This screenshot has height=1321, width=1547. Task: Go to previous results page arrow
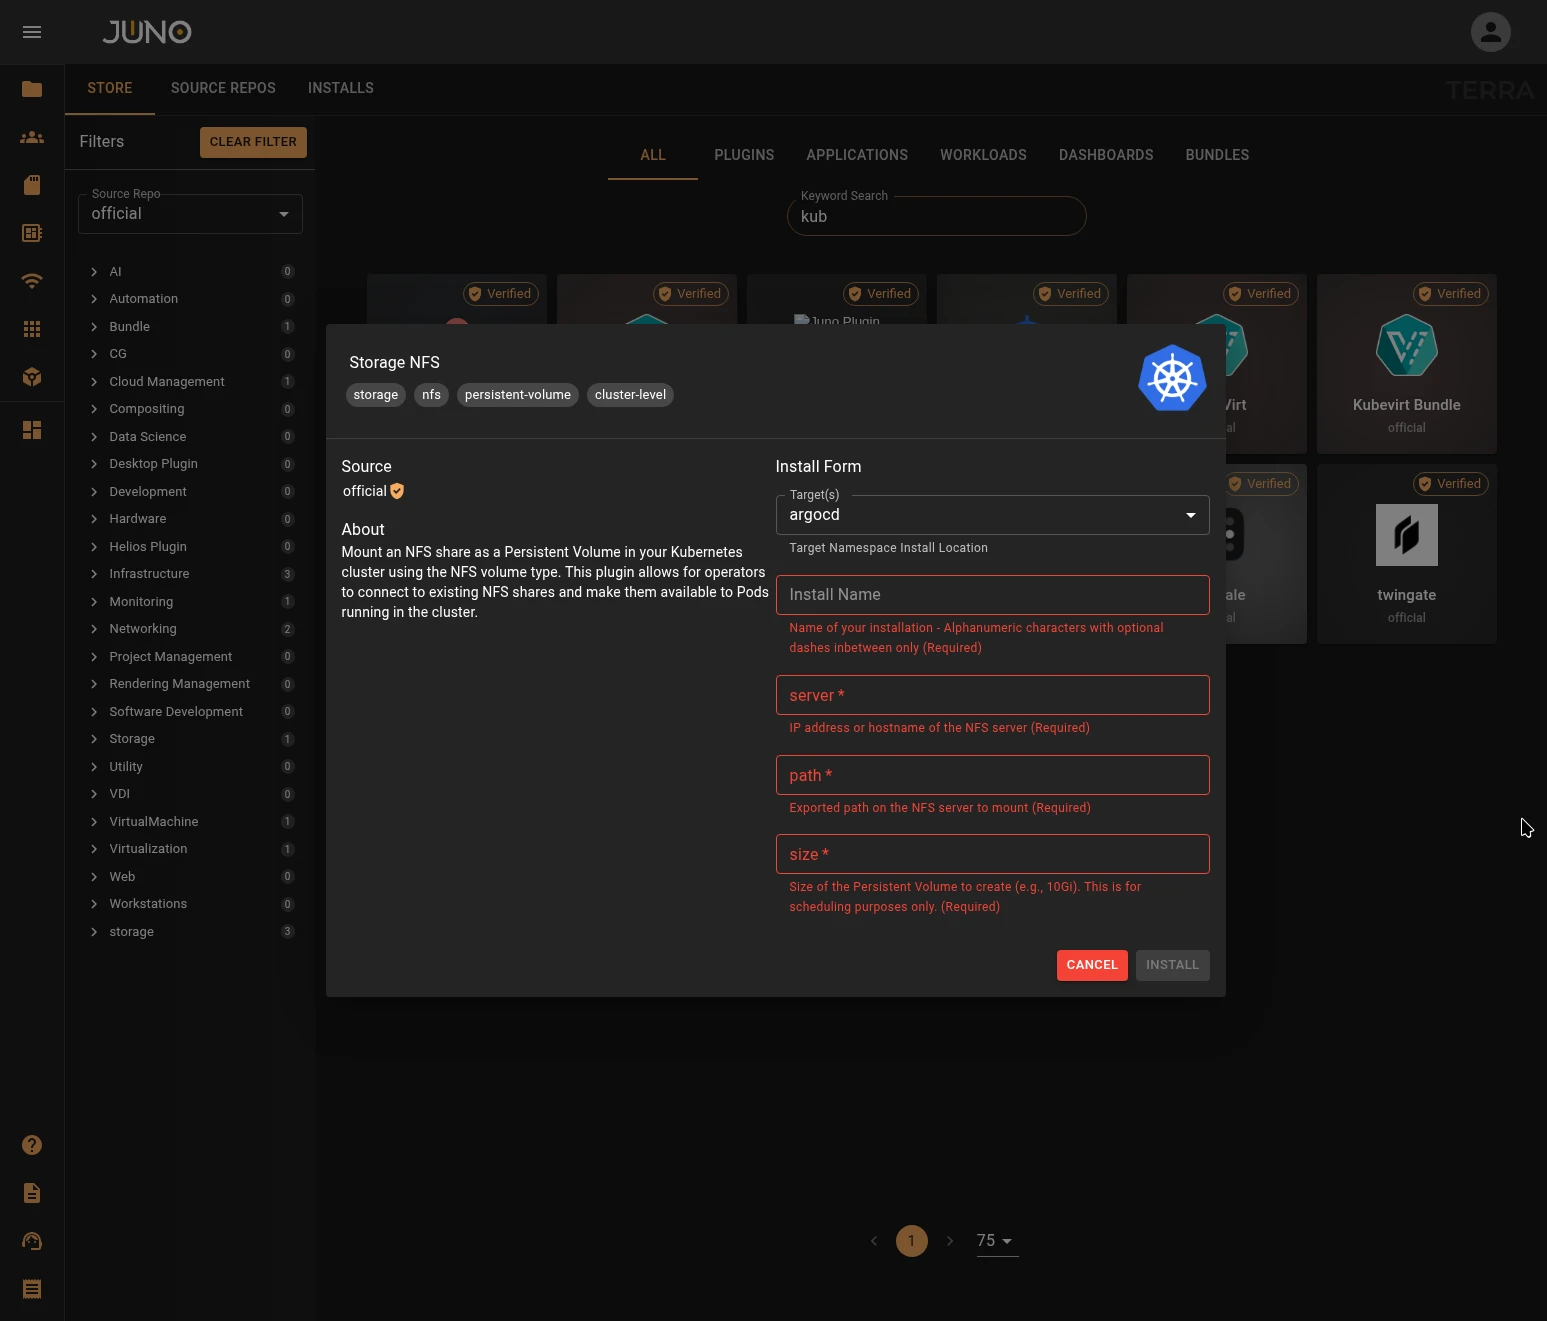[874, 1241]
